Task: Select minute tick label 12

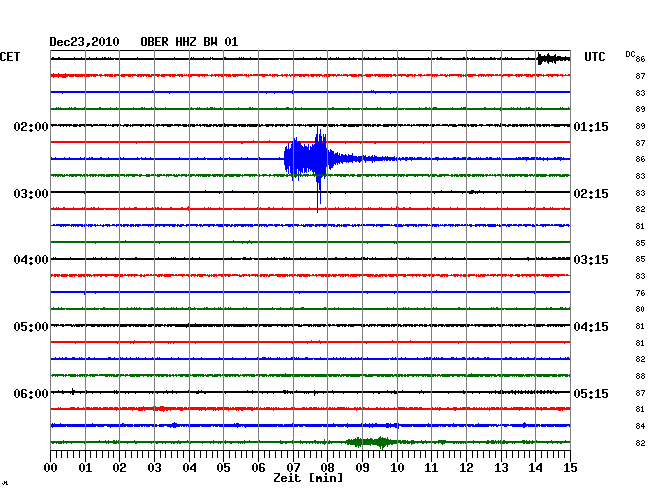Action: [x=466, y=468]
